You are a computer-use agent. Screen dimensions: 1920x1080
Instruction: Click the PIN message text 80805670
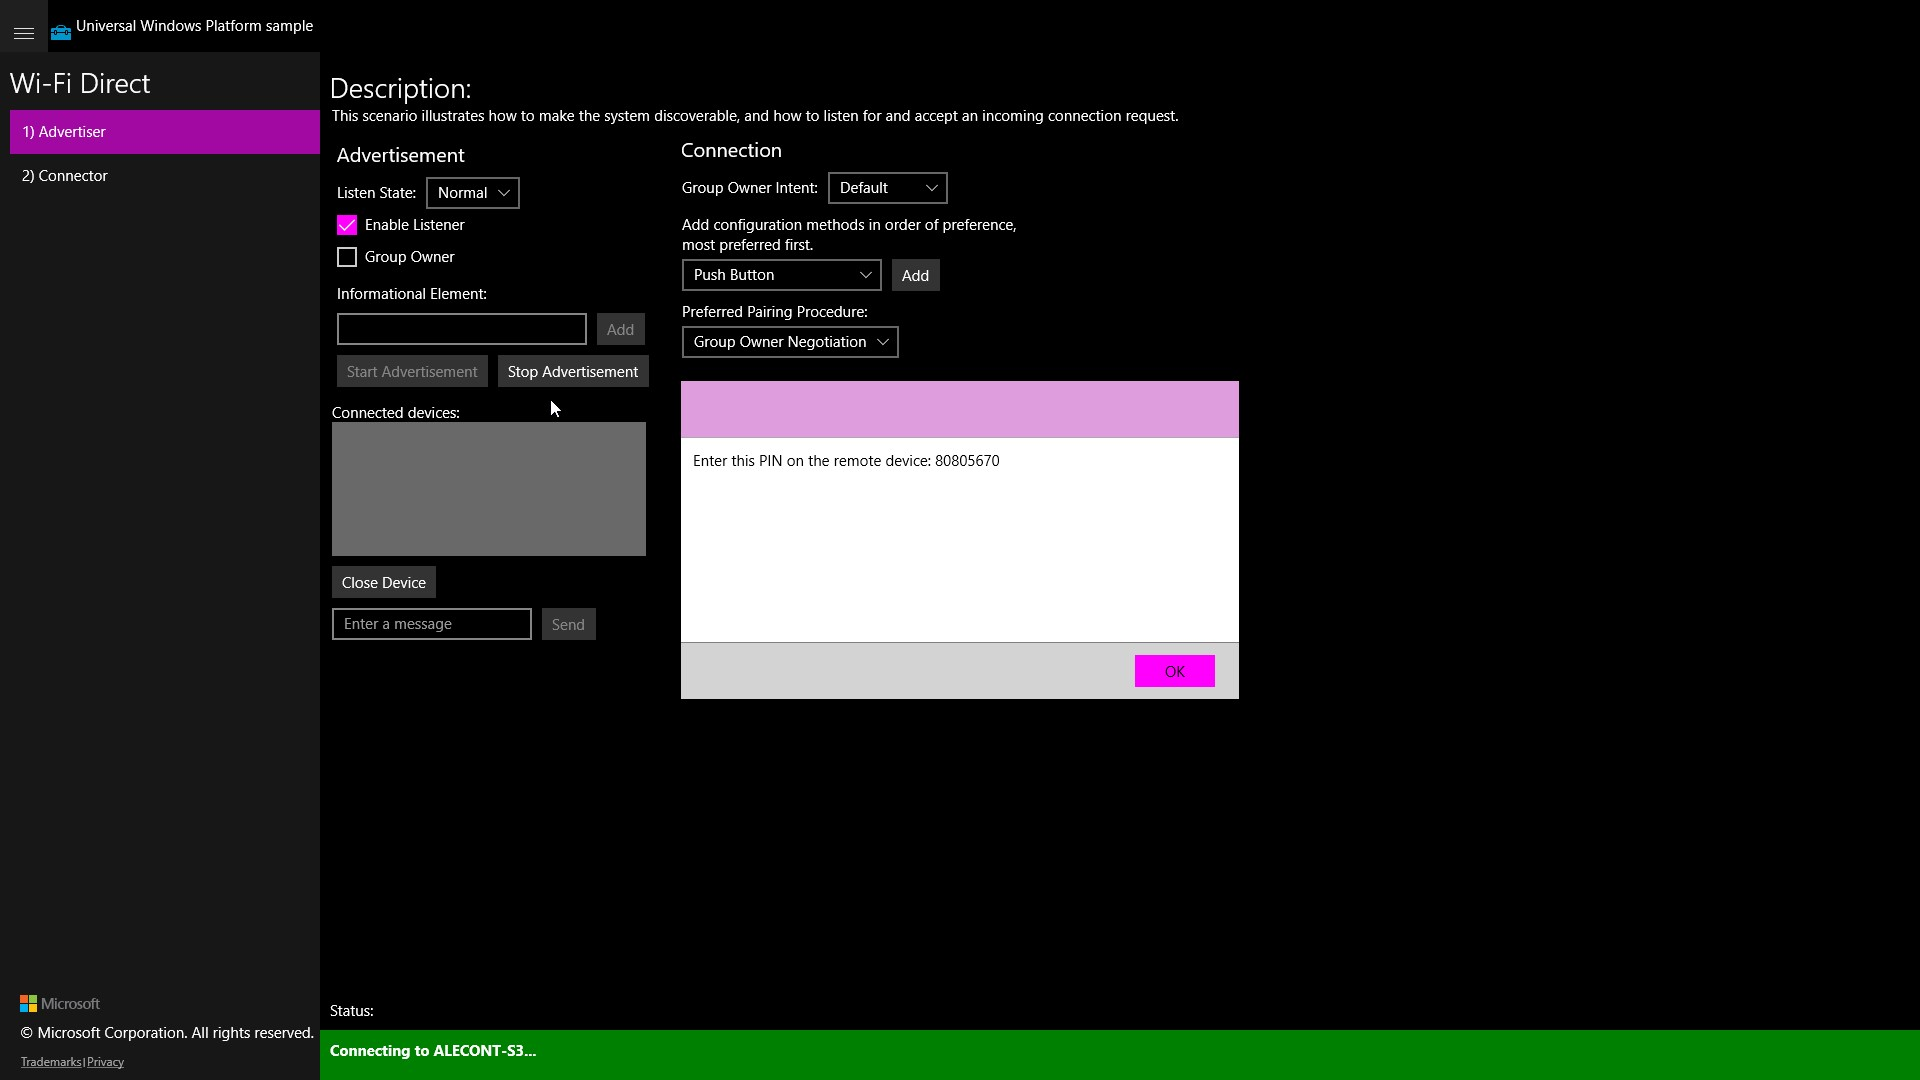(967, 461)
